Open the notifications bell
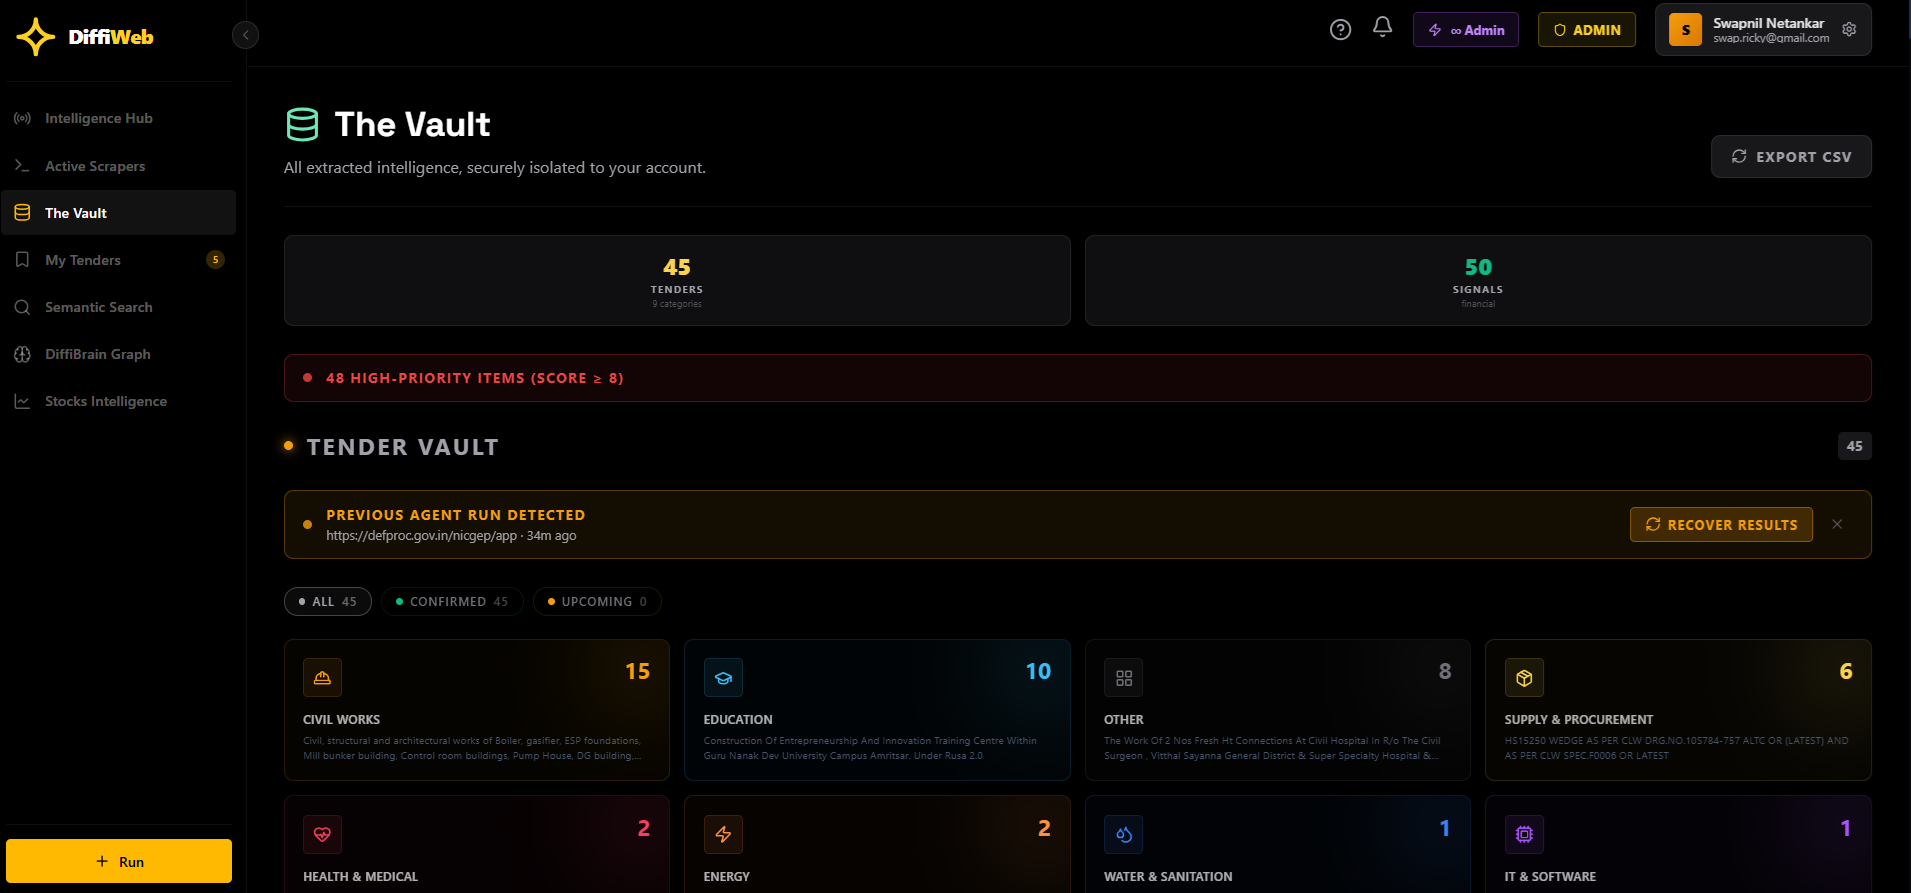This screenshot has width=1911, height=893. [x=1382, y=28]
